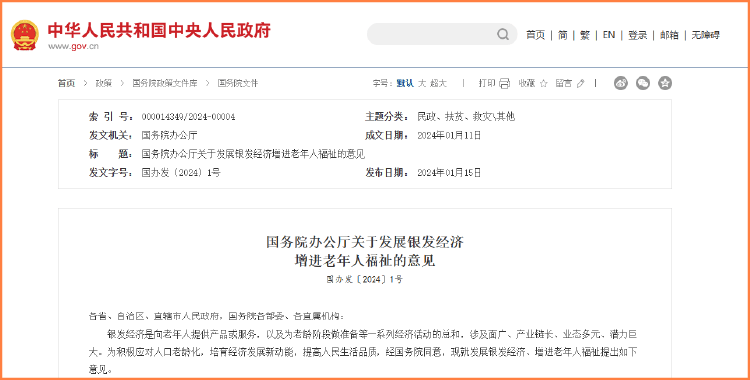
Task: Open the 邮箱 mailbox link
Action: pyautogui.click(x=669, y=35)
